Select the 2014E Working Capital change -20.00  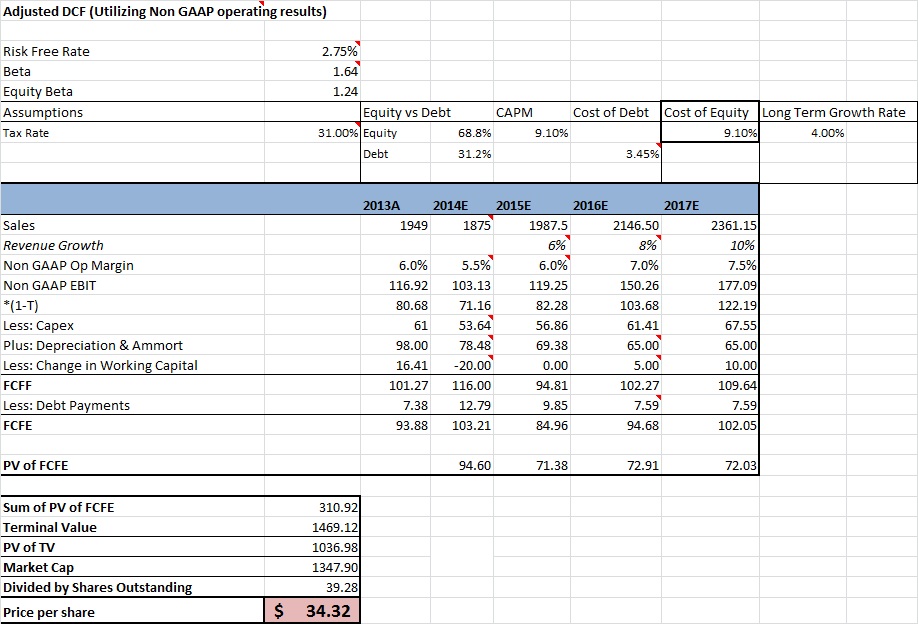(462, 365)
